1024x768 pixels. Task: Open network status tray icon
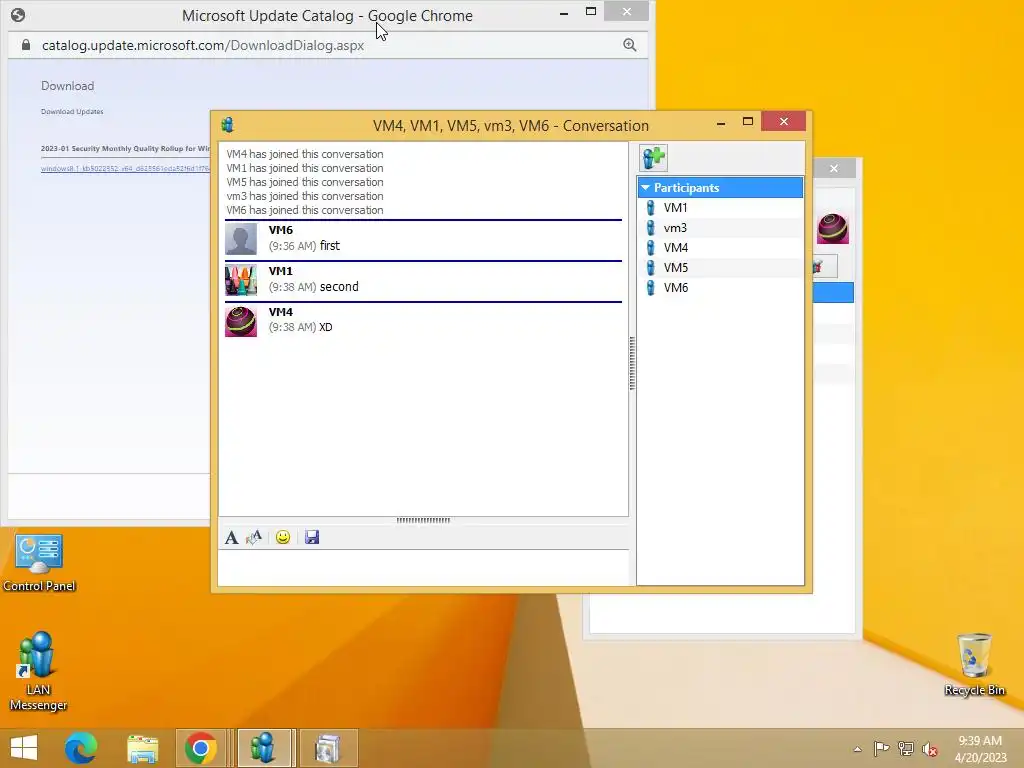coord(906,748)
